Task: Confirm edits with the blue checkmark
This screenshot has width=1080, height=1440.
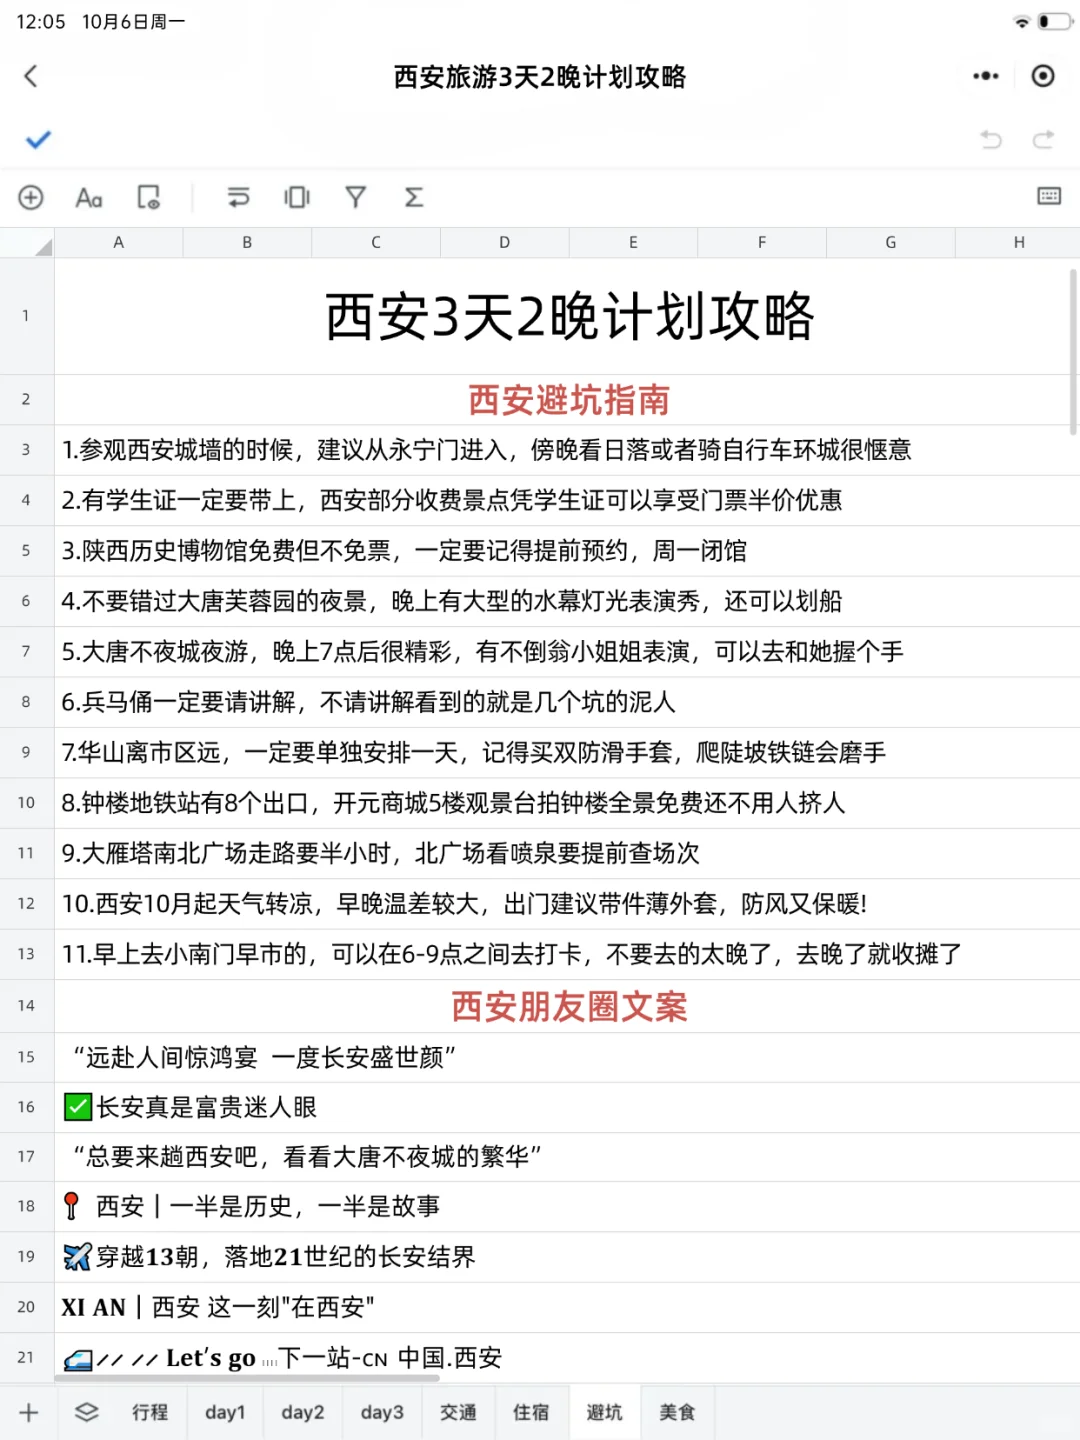Action: (38, 141)
